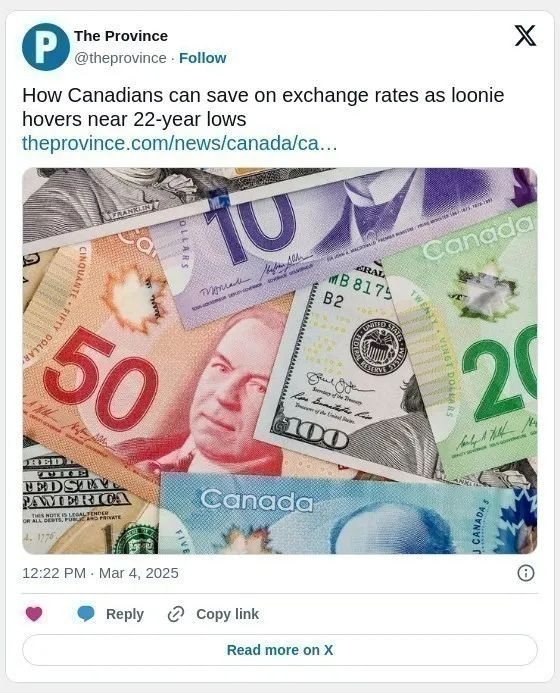
Task: Open the tweet info circle icon
Action: pyautogui.click(x=526, y=573)
